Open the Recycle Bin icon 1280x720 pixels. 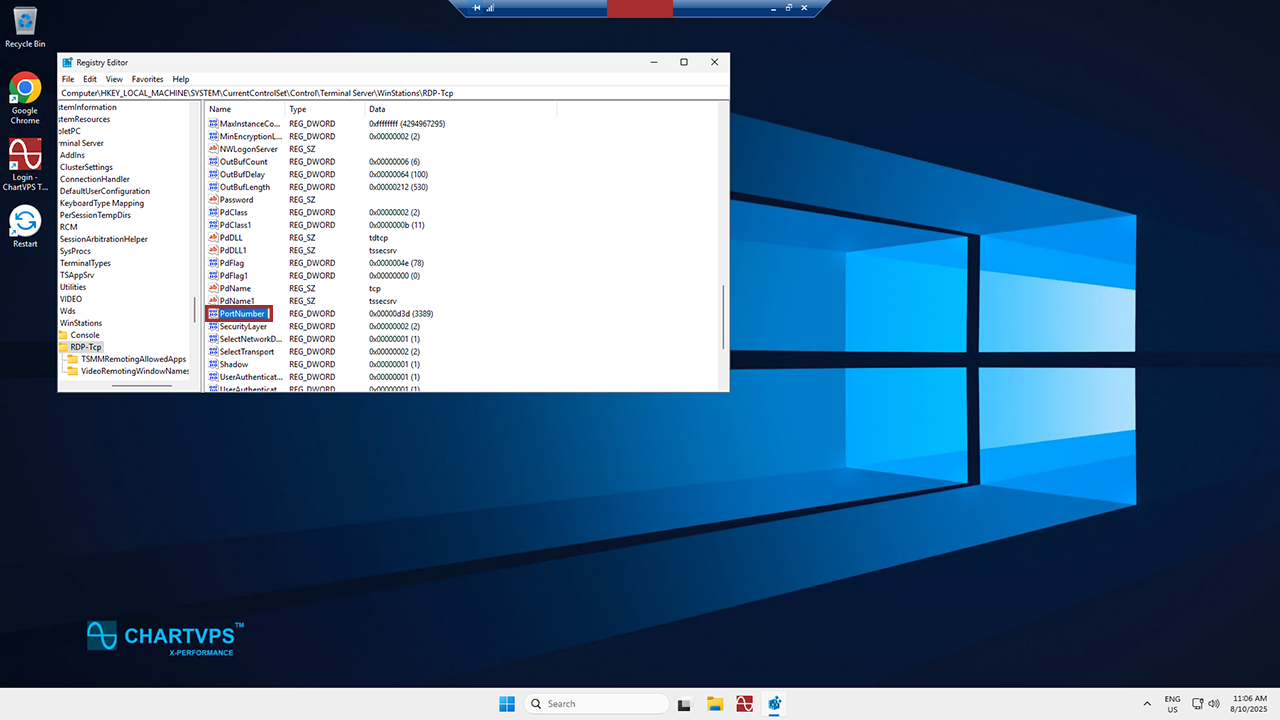25,22
